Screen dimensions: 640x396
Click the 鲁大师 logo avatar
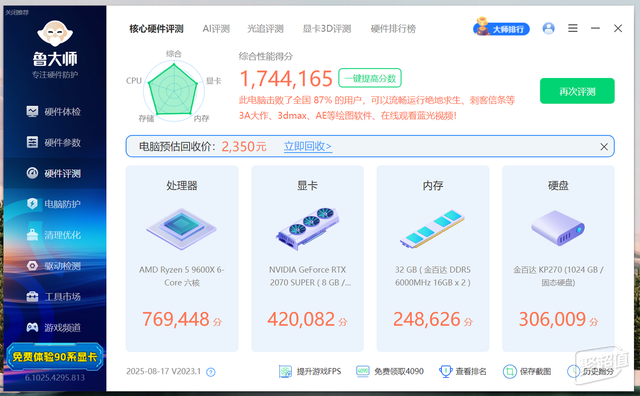click(55, 33)
